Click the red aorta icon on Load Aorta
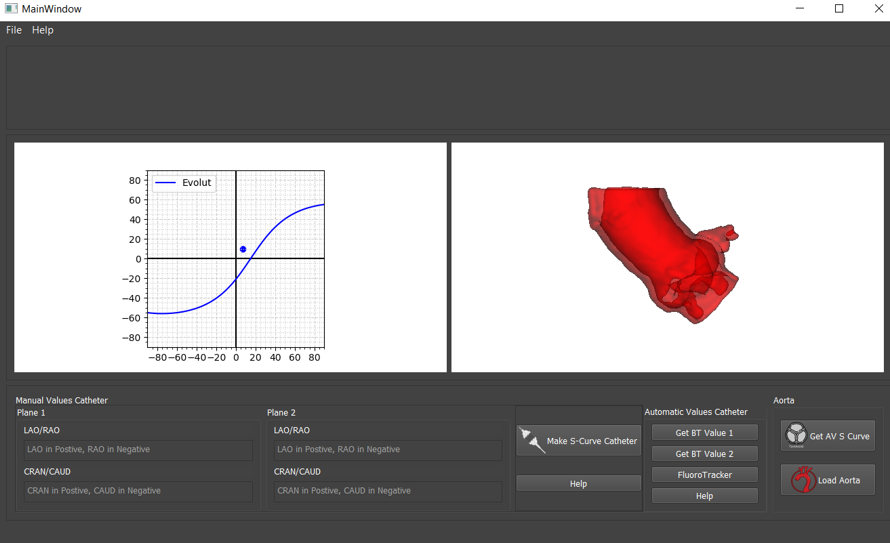This screenshot has height=543, width=890. (803, 479)
